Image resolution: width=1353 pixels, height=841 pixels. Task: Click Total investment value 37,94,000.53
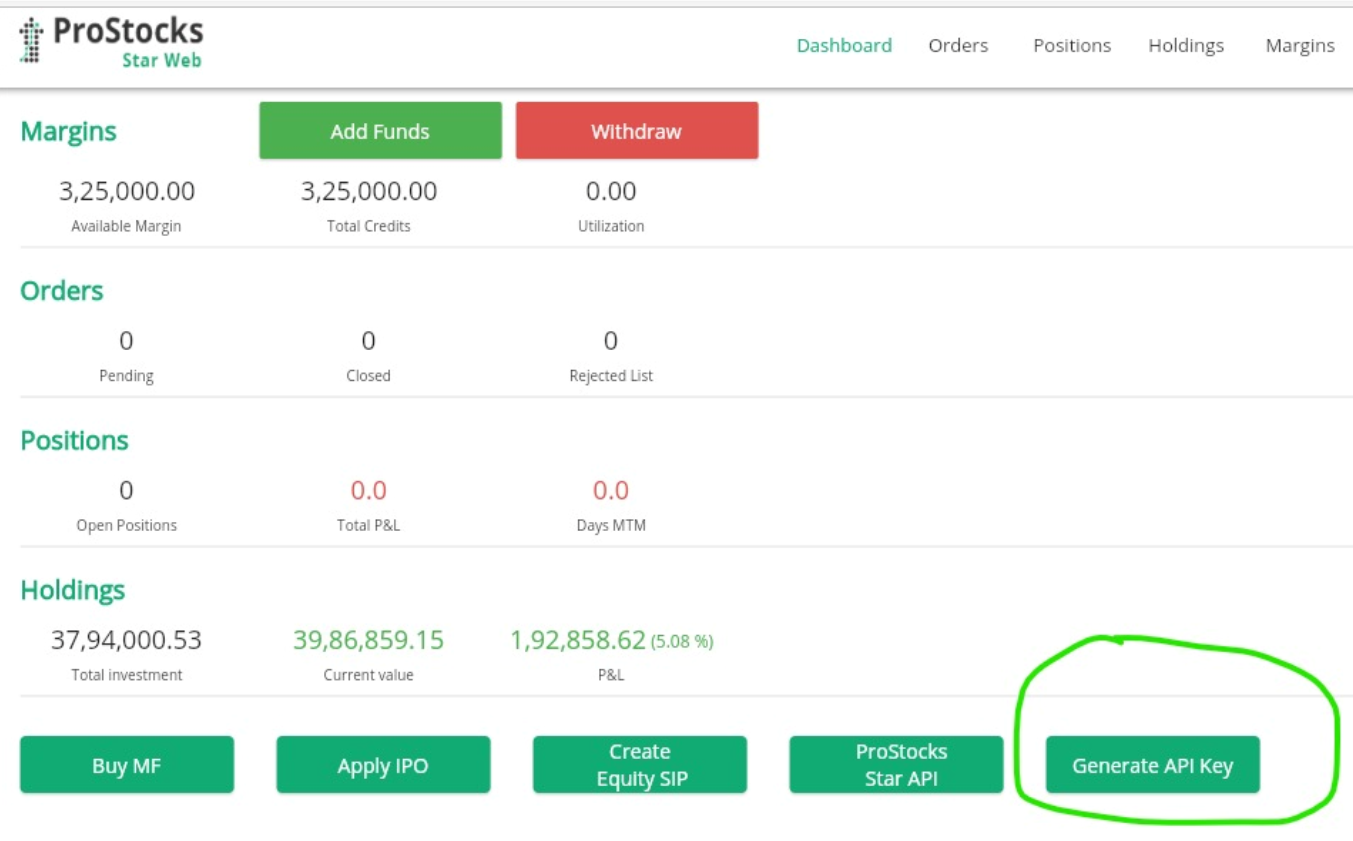126,640
